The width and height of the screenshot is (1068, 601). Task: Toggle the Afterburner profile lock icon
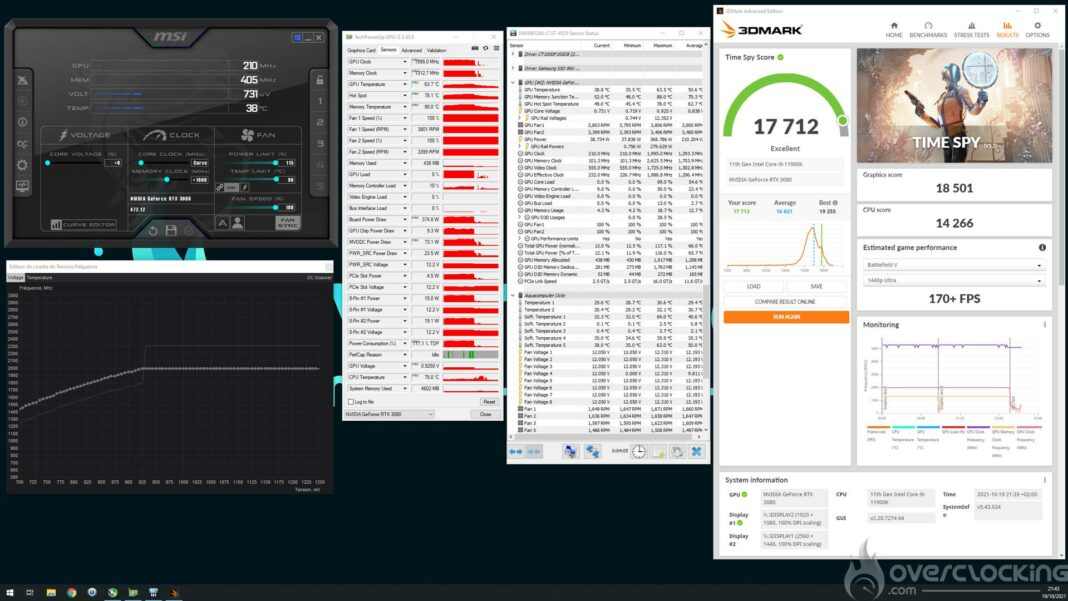point(319,80)
